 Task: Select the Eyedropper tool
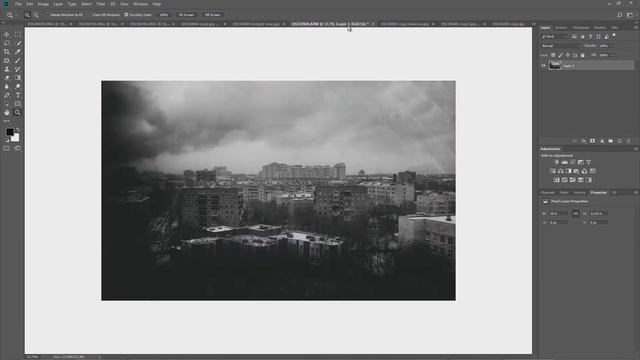coord(18,52)
